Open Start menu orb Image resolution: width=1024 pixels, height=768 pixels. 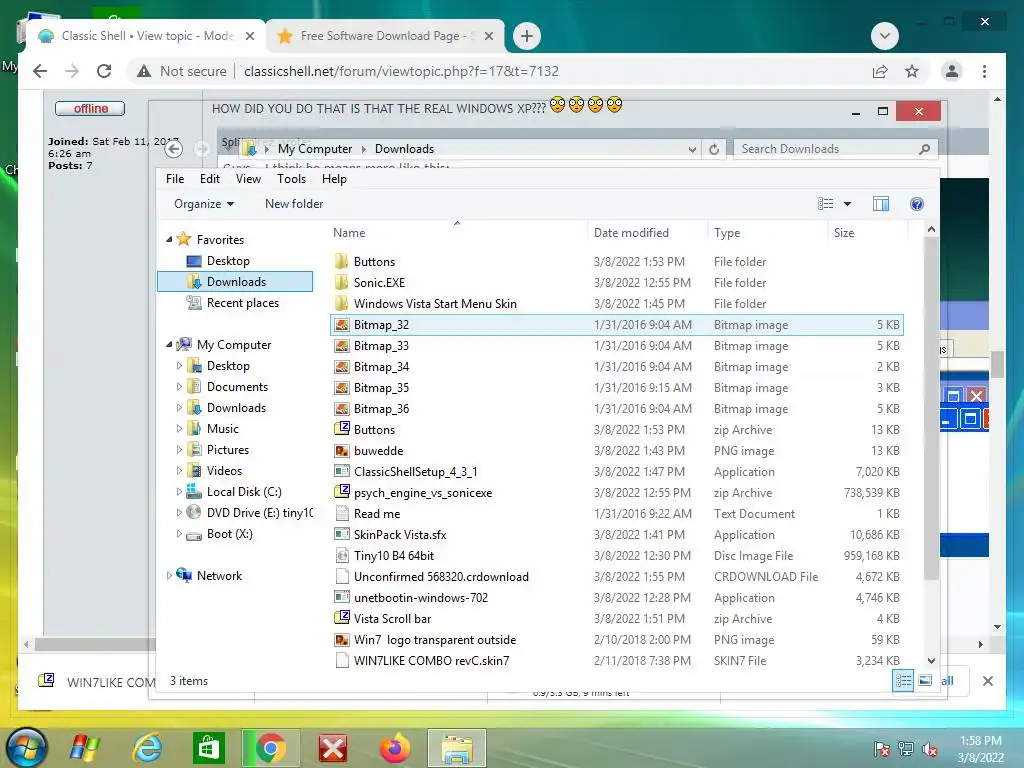(x=26, y=748)
